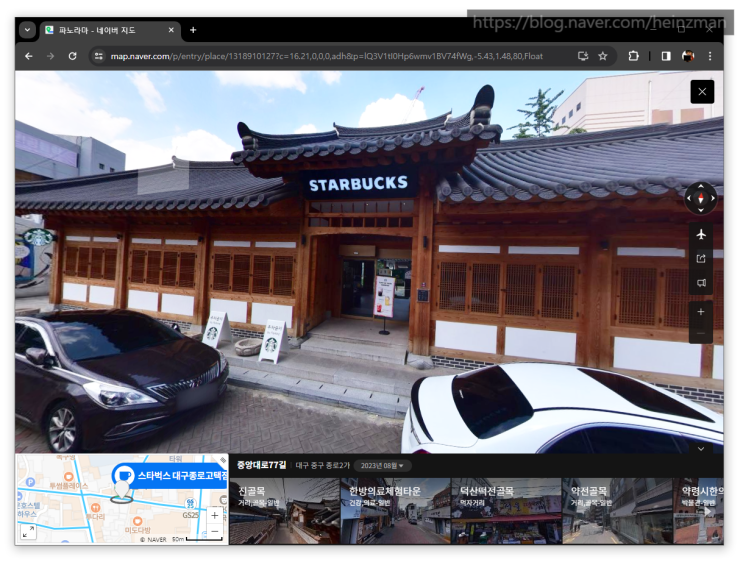Click the parking P icon on mini map
Screen dimensions: 743x562
point(30,482)
